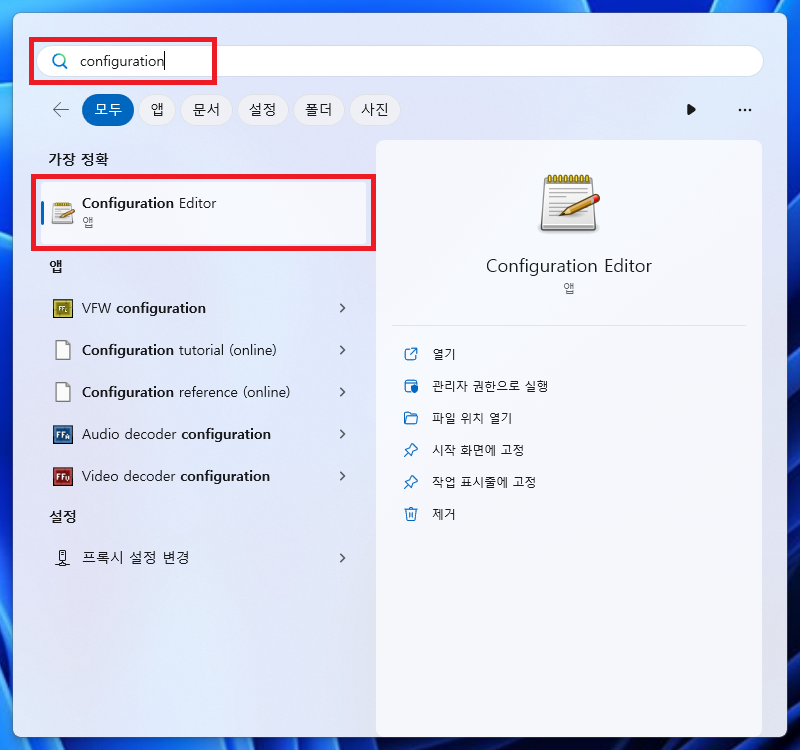Choose 작업 표시줄에 고정

point(484,482)
